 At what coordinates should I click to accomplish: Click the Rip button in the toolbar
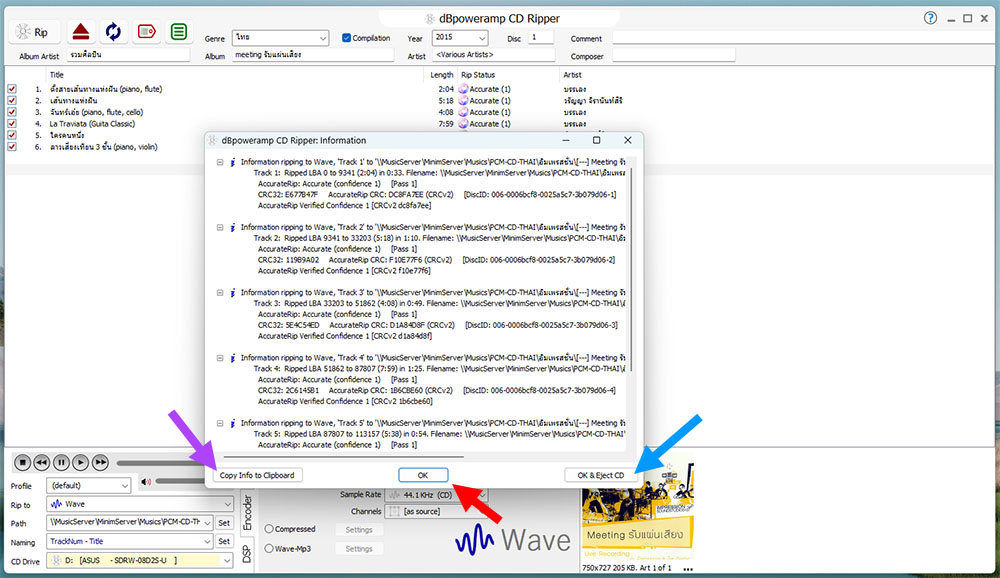tap(31, 32)
